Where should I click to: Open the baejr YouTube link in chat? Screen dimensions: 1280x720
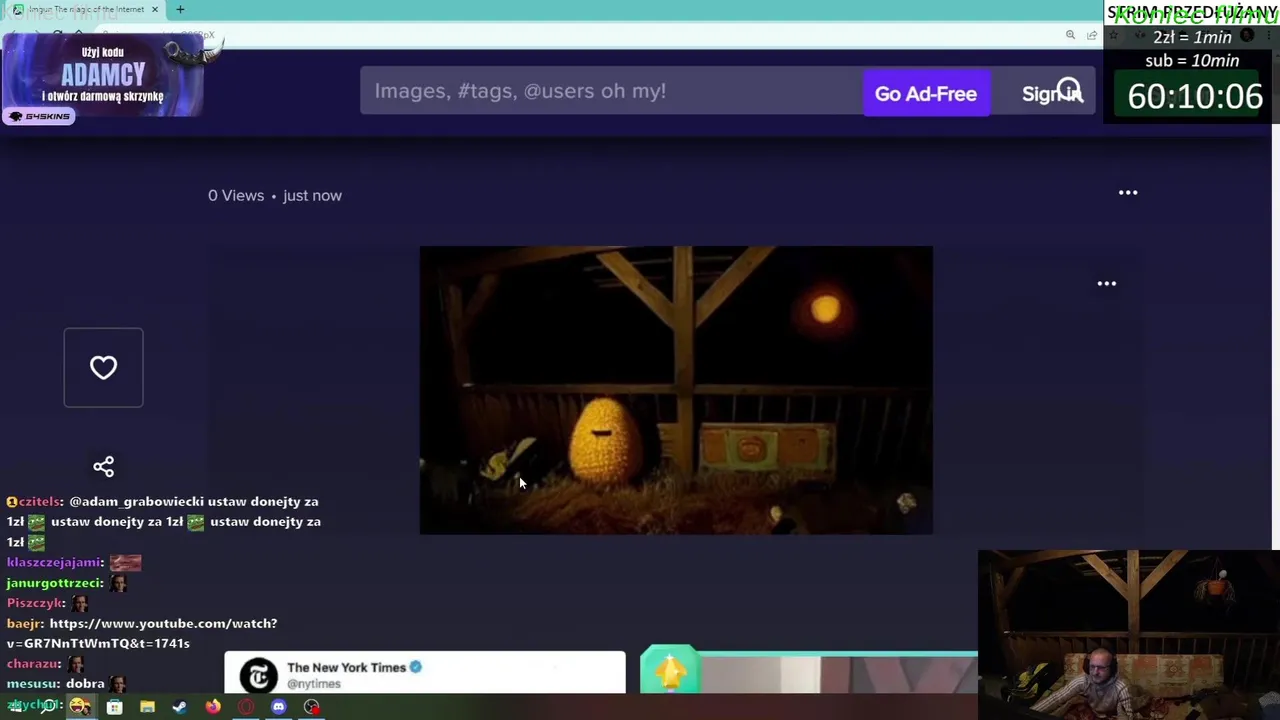click(x=142, y=633)
